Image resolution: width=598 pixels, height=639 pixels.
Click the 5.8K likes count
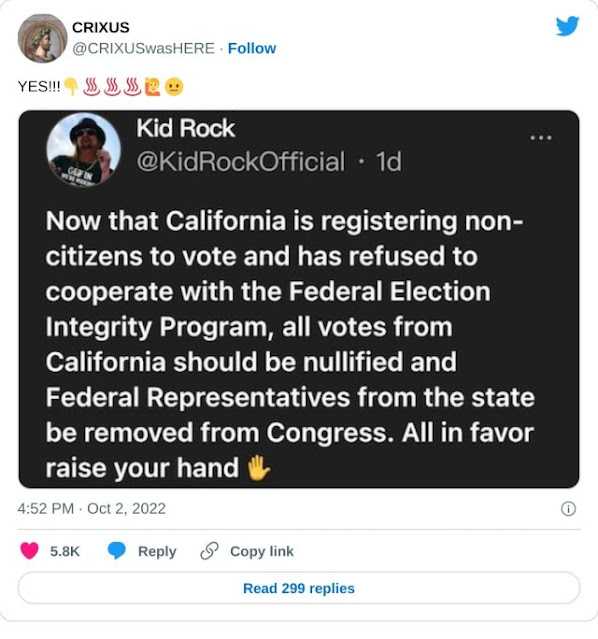[x=65, y=551]
